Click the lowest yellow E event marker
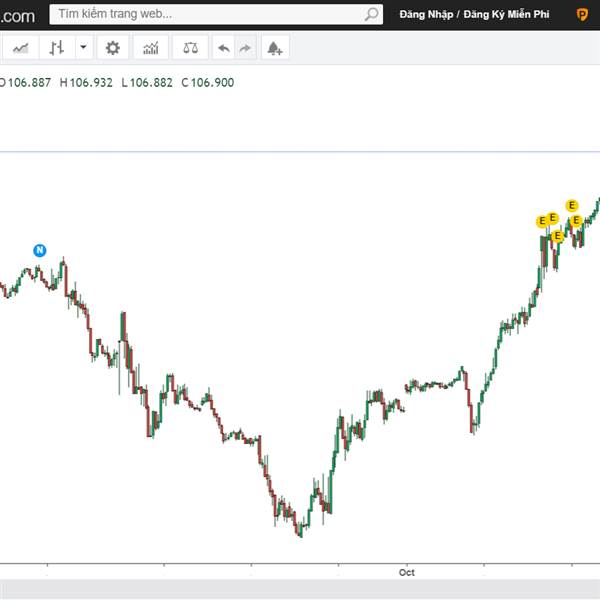The width and height of the screenshot is (600, 600). click(x=558, y=236)
